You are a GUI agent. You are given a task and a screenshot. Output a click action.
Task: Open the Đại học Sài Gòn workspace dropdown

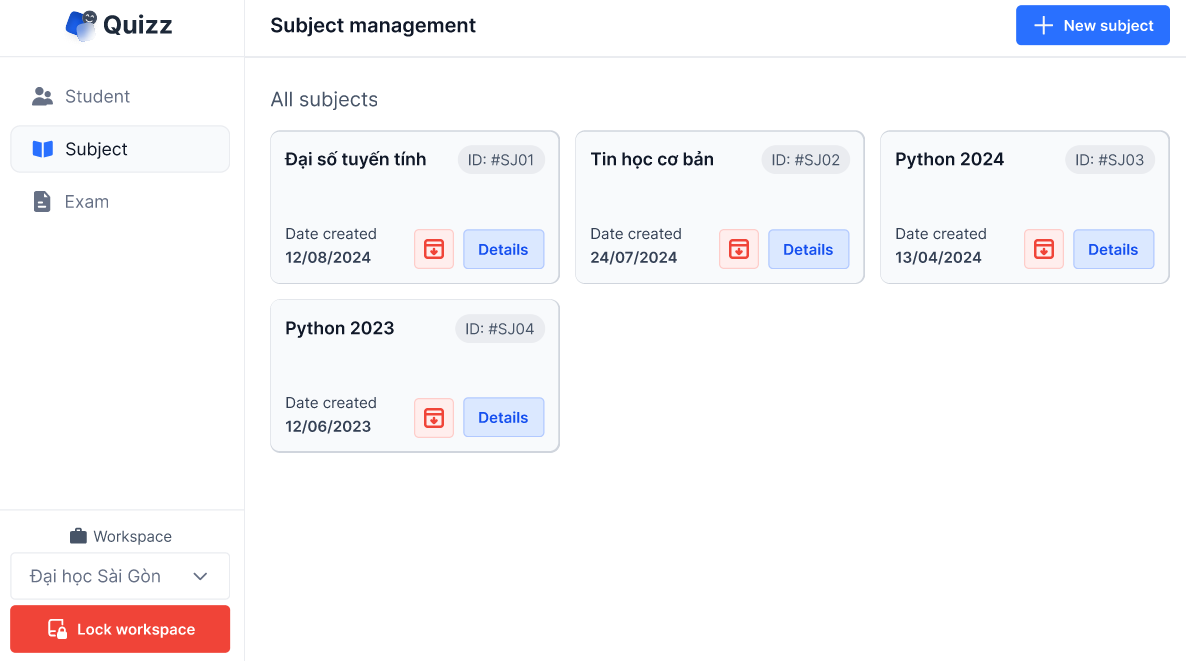click(x=110, y=576)
